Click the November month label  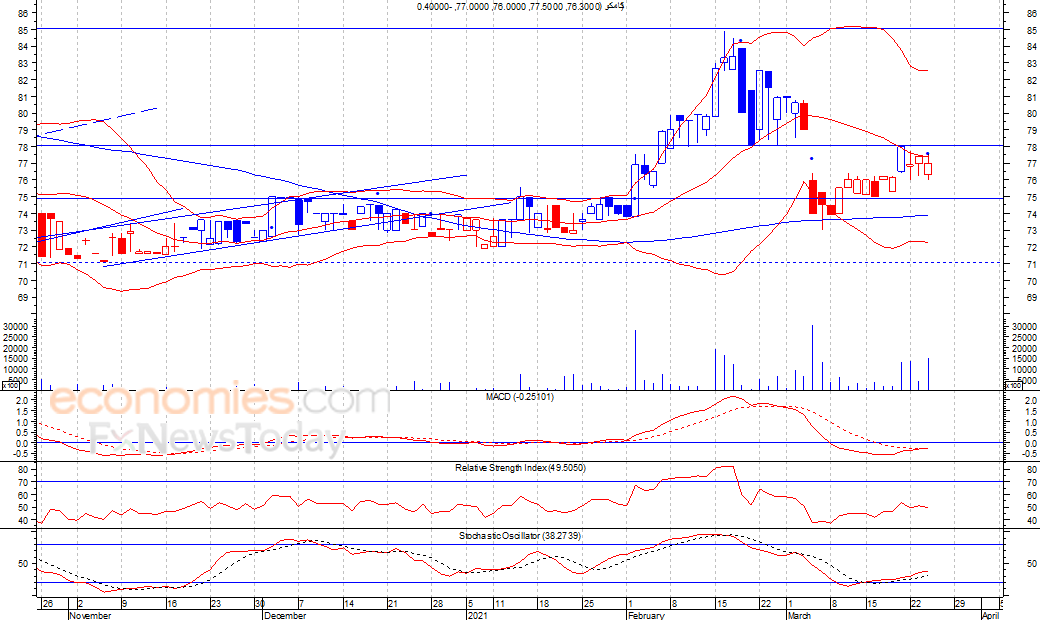[90, 615]
